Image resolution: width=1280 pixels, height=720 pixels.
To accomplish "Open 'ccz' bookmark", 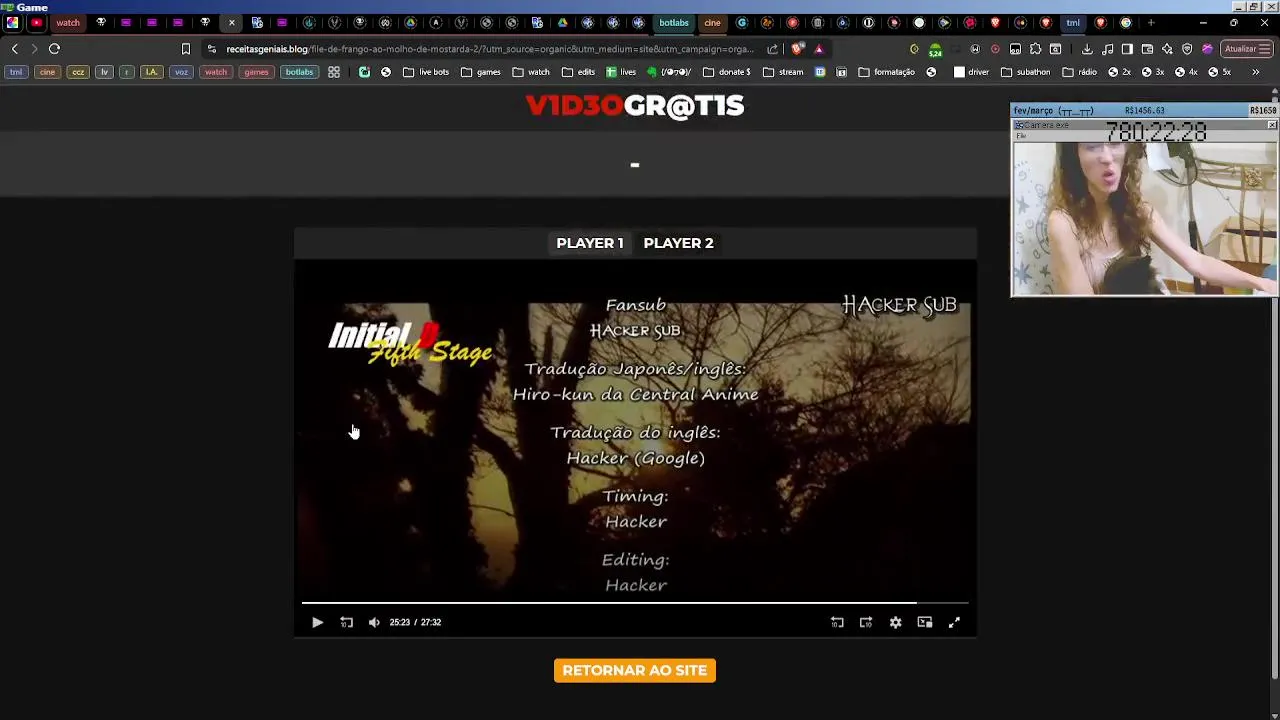I will pos(78,72).
